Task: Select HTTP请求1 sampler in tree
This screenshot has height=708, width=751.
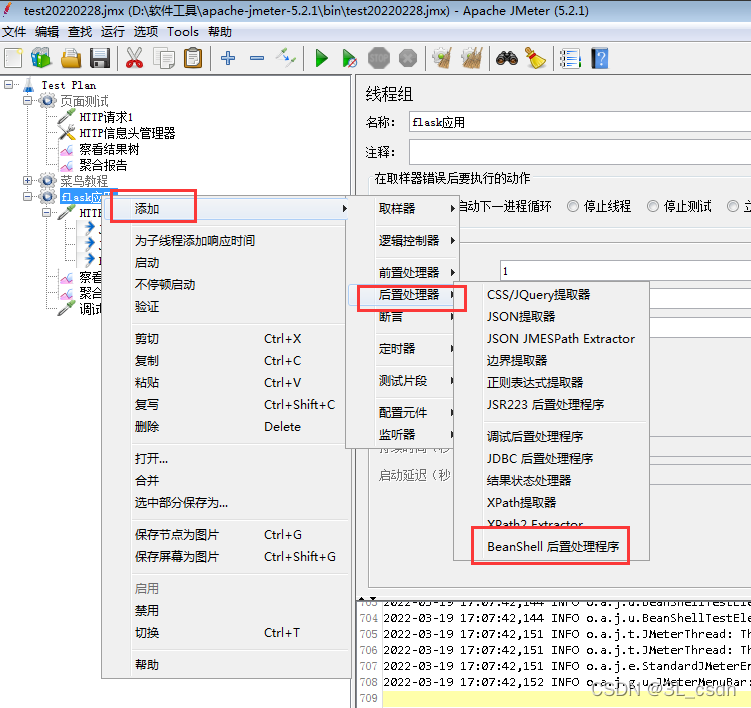Action: pos(106,117)
